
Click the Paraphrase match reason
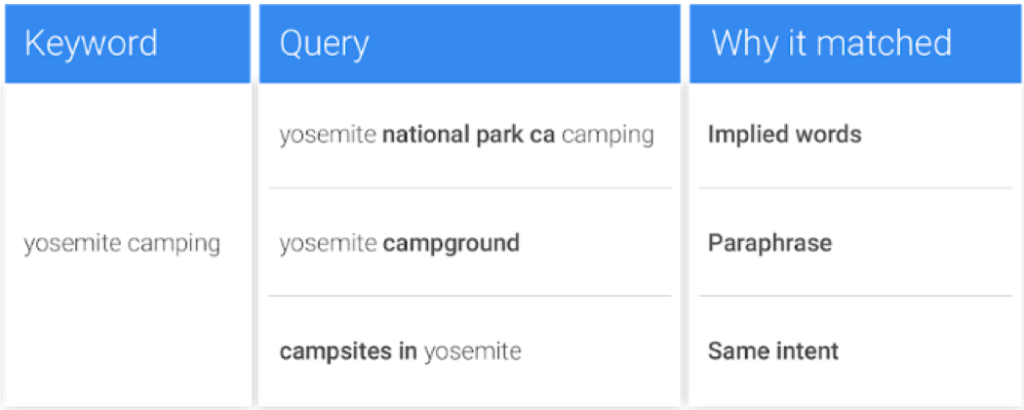click(770, 244)
